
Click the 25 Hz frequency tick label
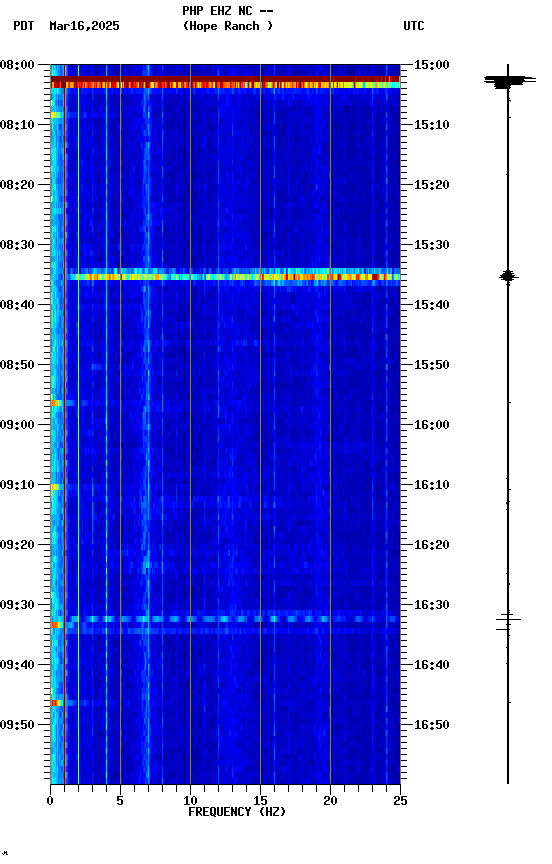point(400,801)
